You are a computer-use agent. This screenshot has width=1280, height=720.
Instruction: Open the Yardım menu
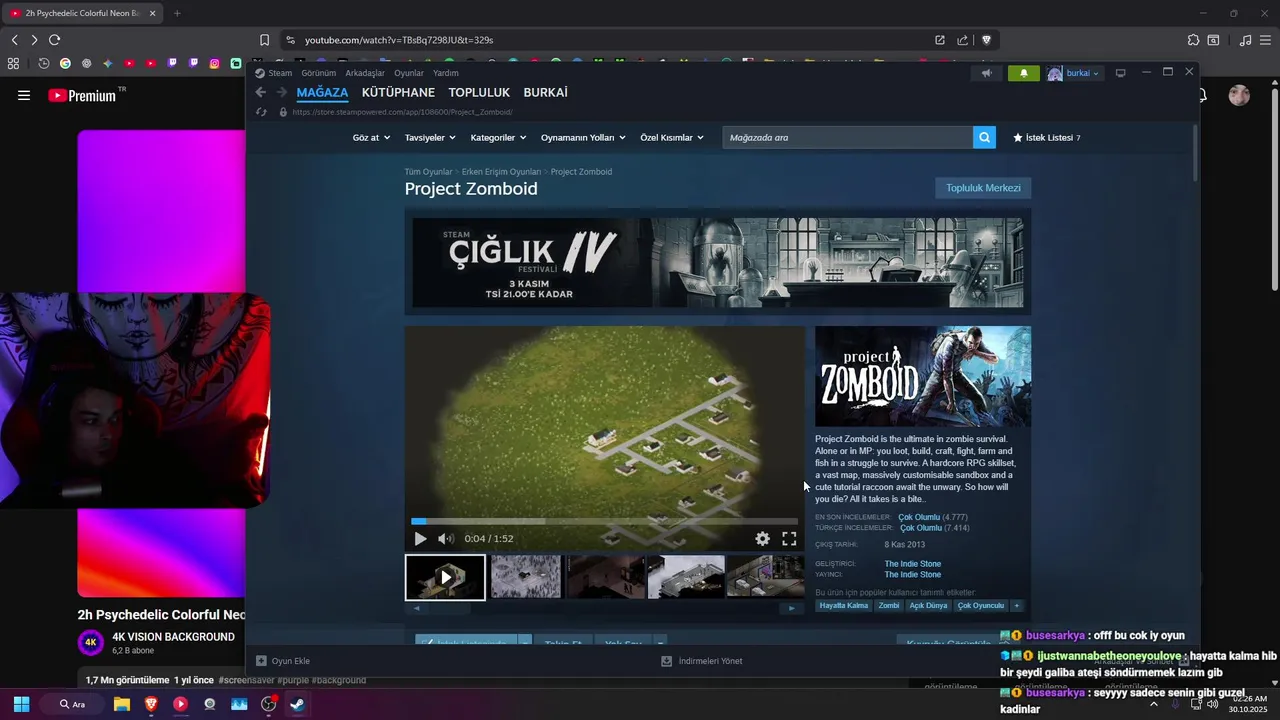pos(445,73)
